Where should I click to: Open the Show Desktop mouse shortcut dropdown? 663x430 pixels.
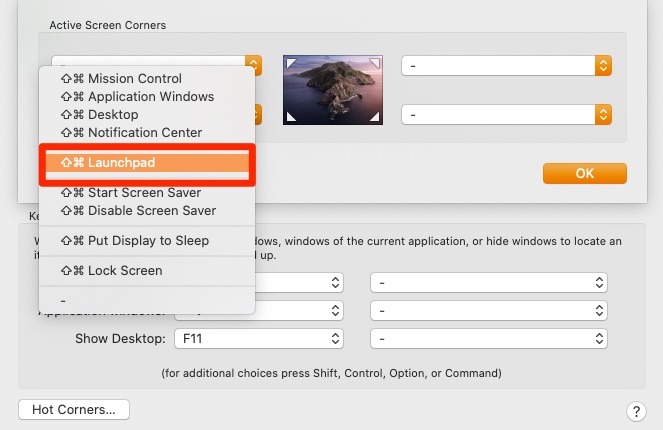489,339
